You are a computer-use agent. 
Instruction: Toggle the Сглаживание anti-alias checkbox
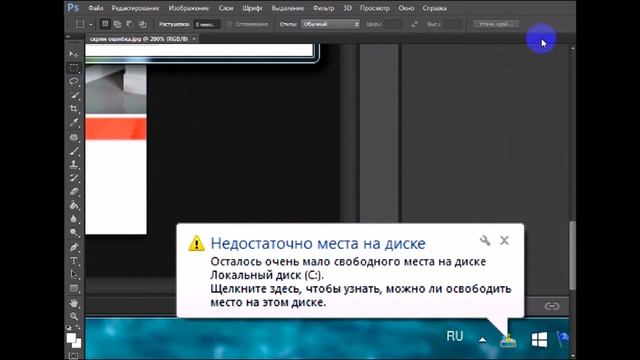click(229, 24)
